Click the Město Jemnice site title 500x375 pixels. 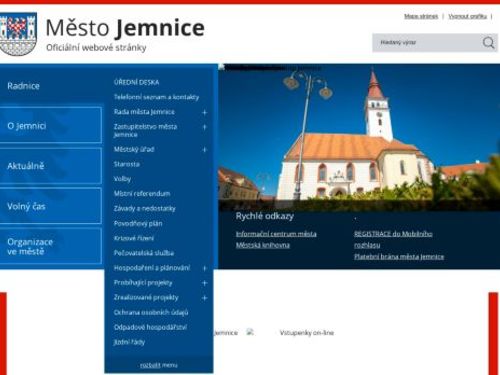coord(125,27)
